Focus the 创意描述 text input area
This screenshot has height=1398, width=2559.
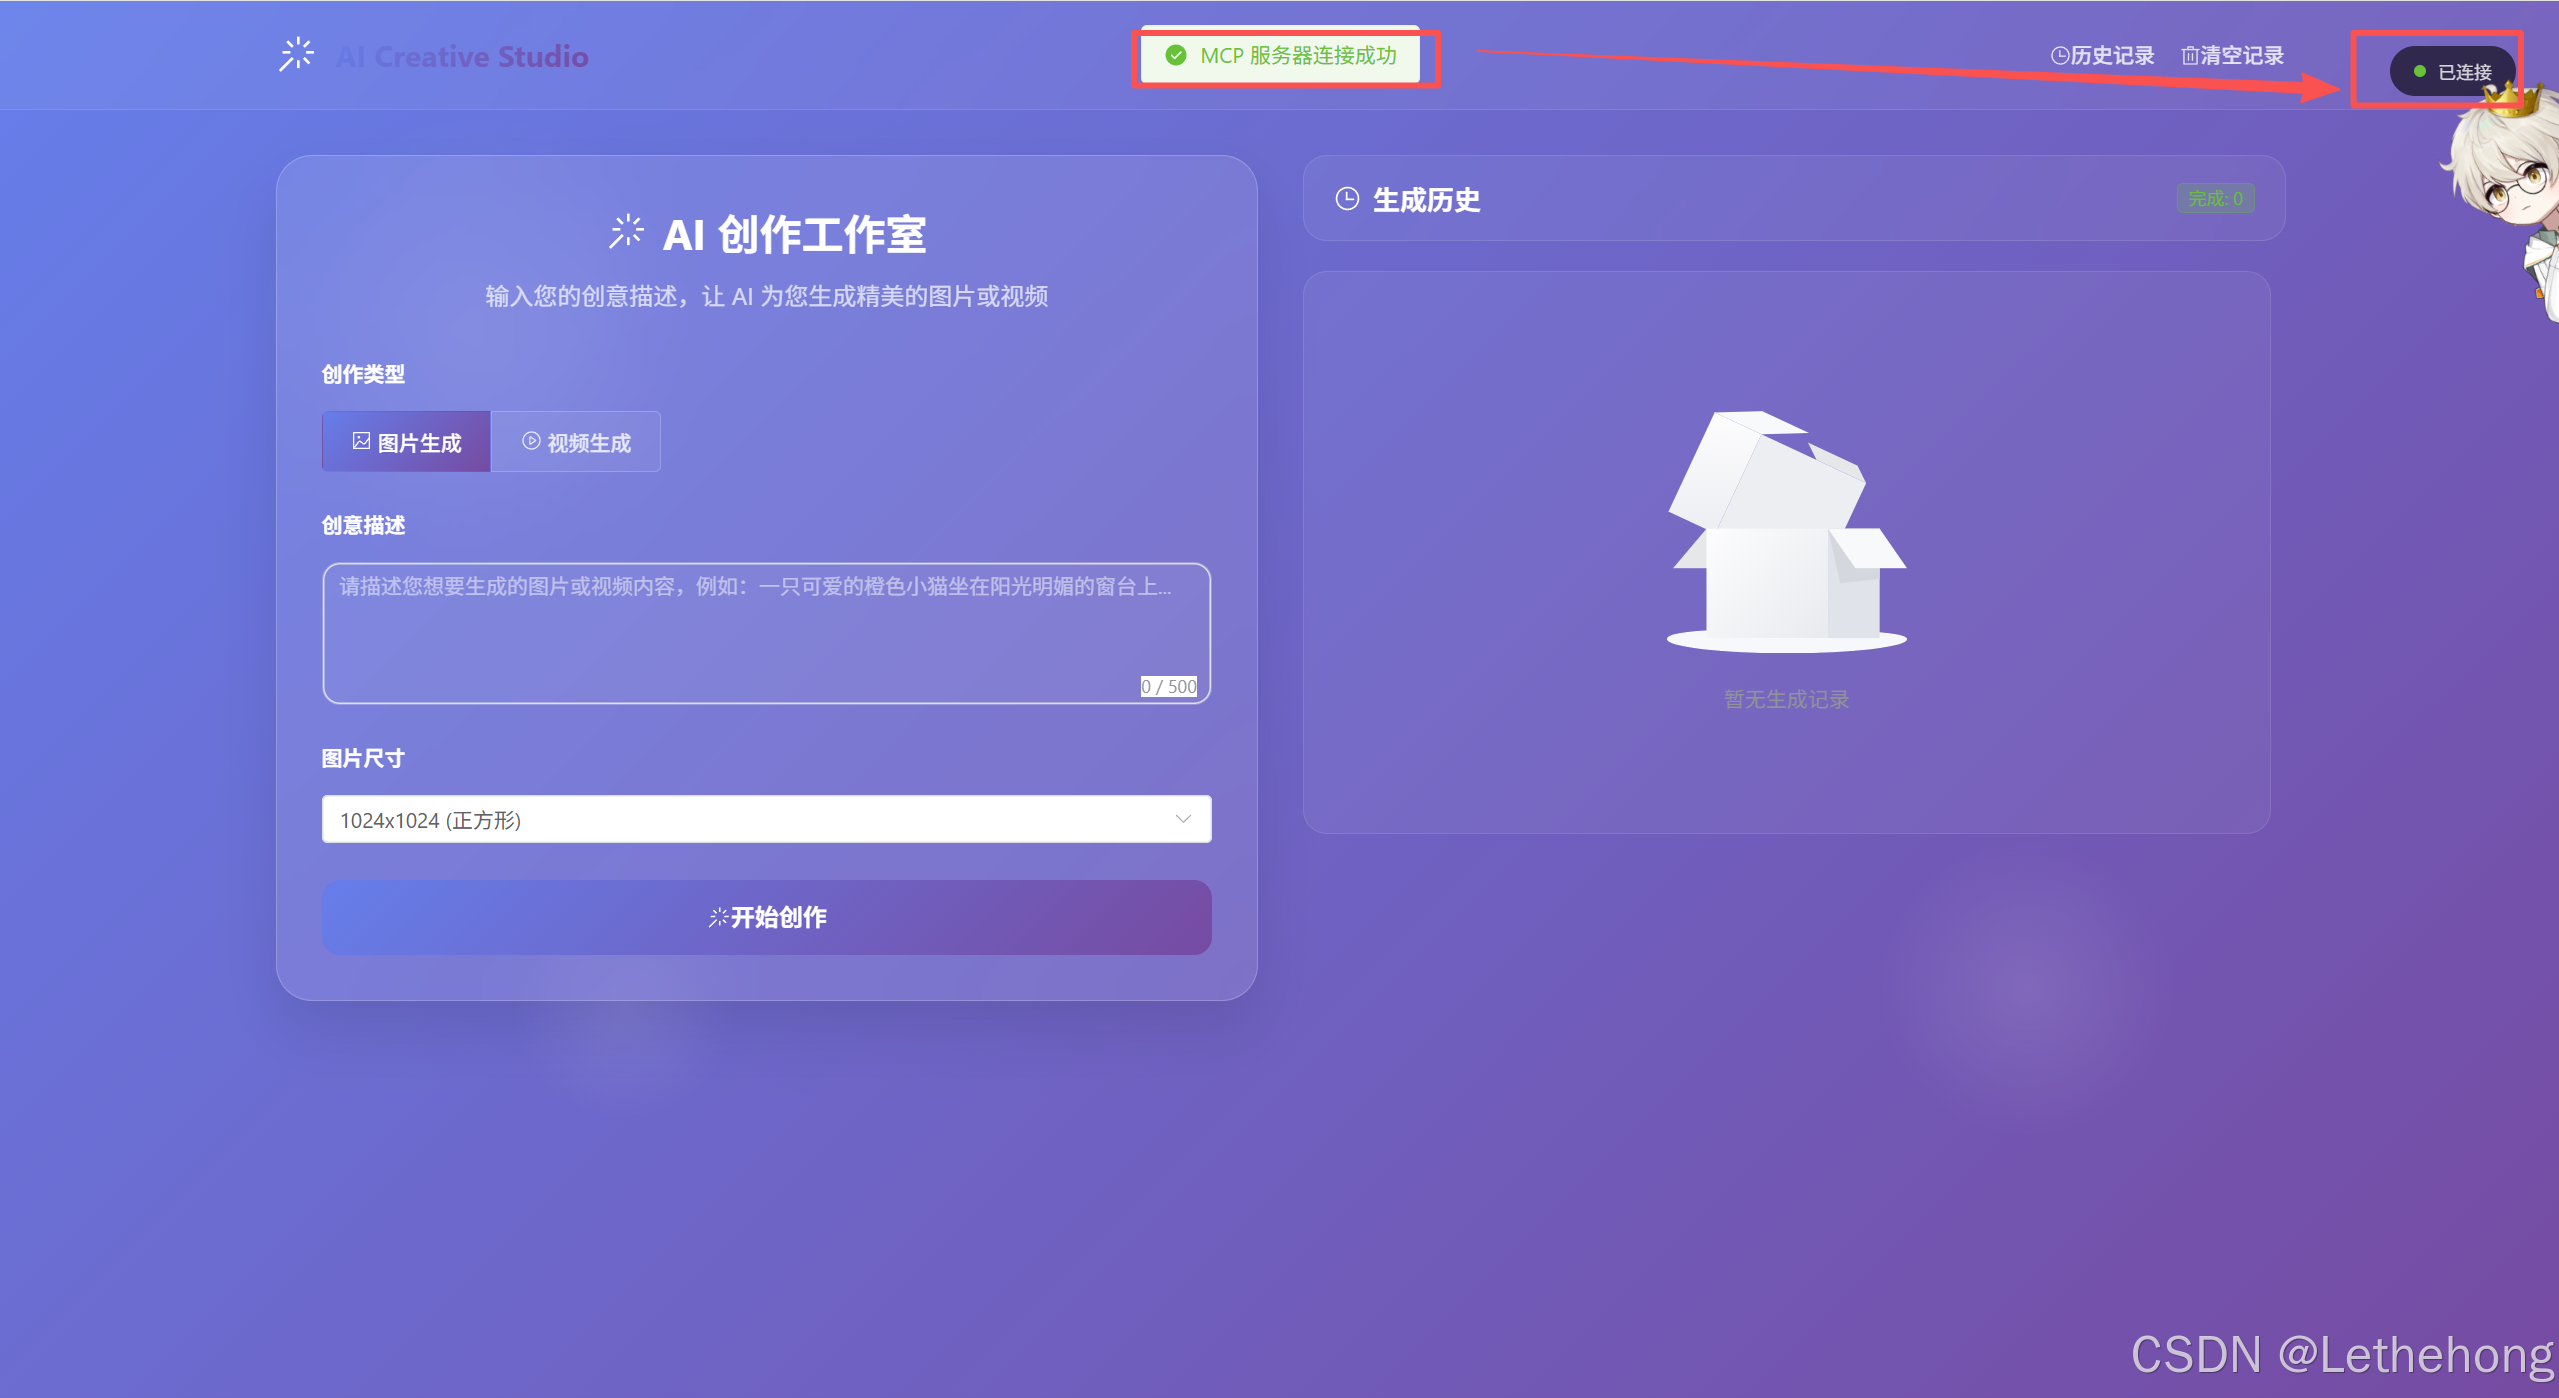tap(766, 633)
